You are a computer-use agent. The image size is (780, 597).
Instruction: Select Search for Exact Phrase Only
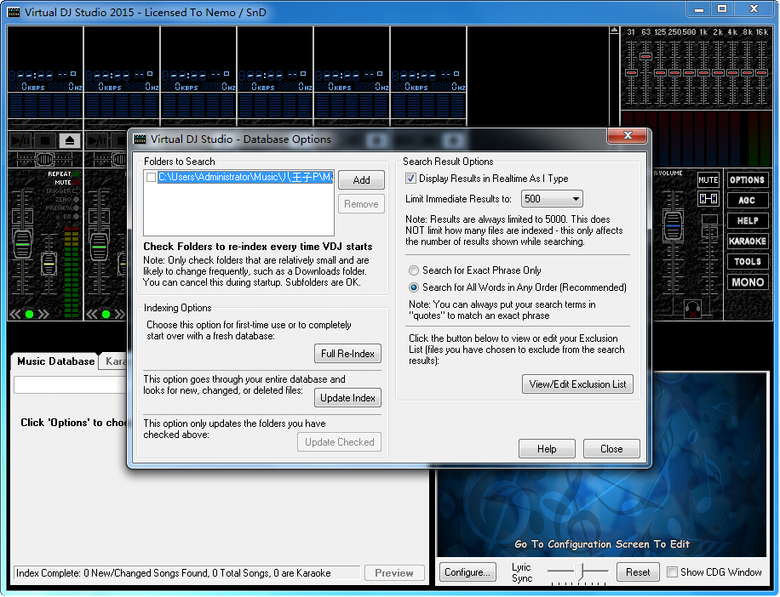tap(414, 270)
